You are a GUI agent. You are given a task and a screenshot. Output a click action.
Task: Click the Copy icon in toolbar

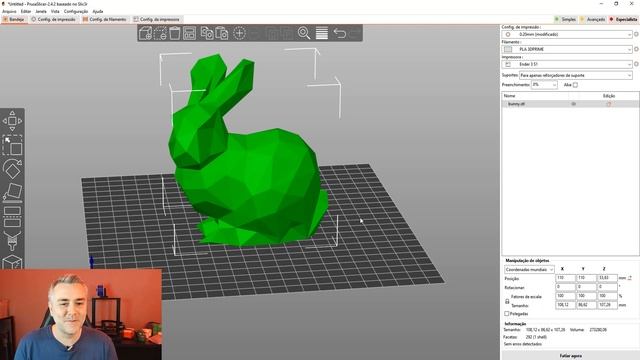pyautogui.click(x=207, y=33)
